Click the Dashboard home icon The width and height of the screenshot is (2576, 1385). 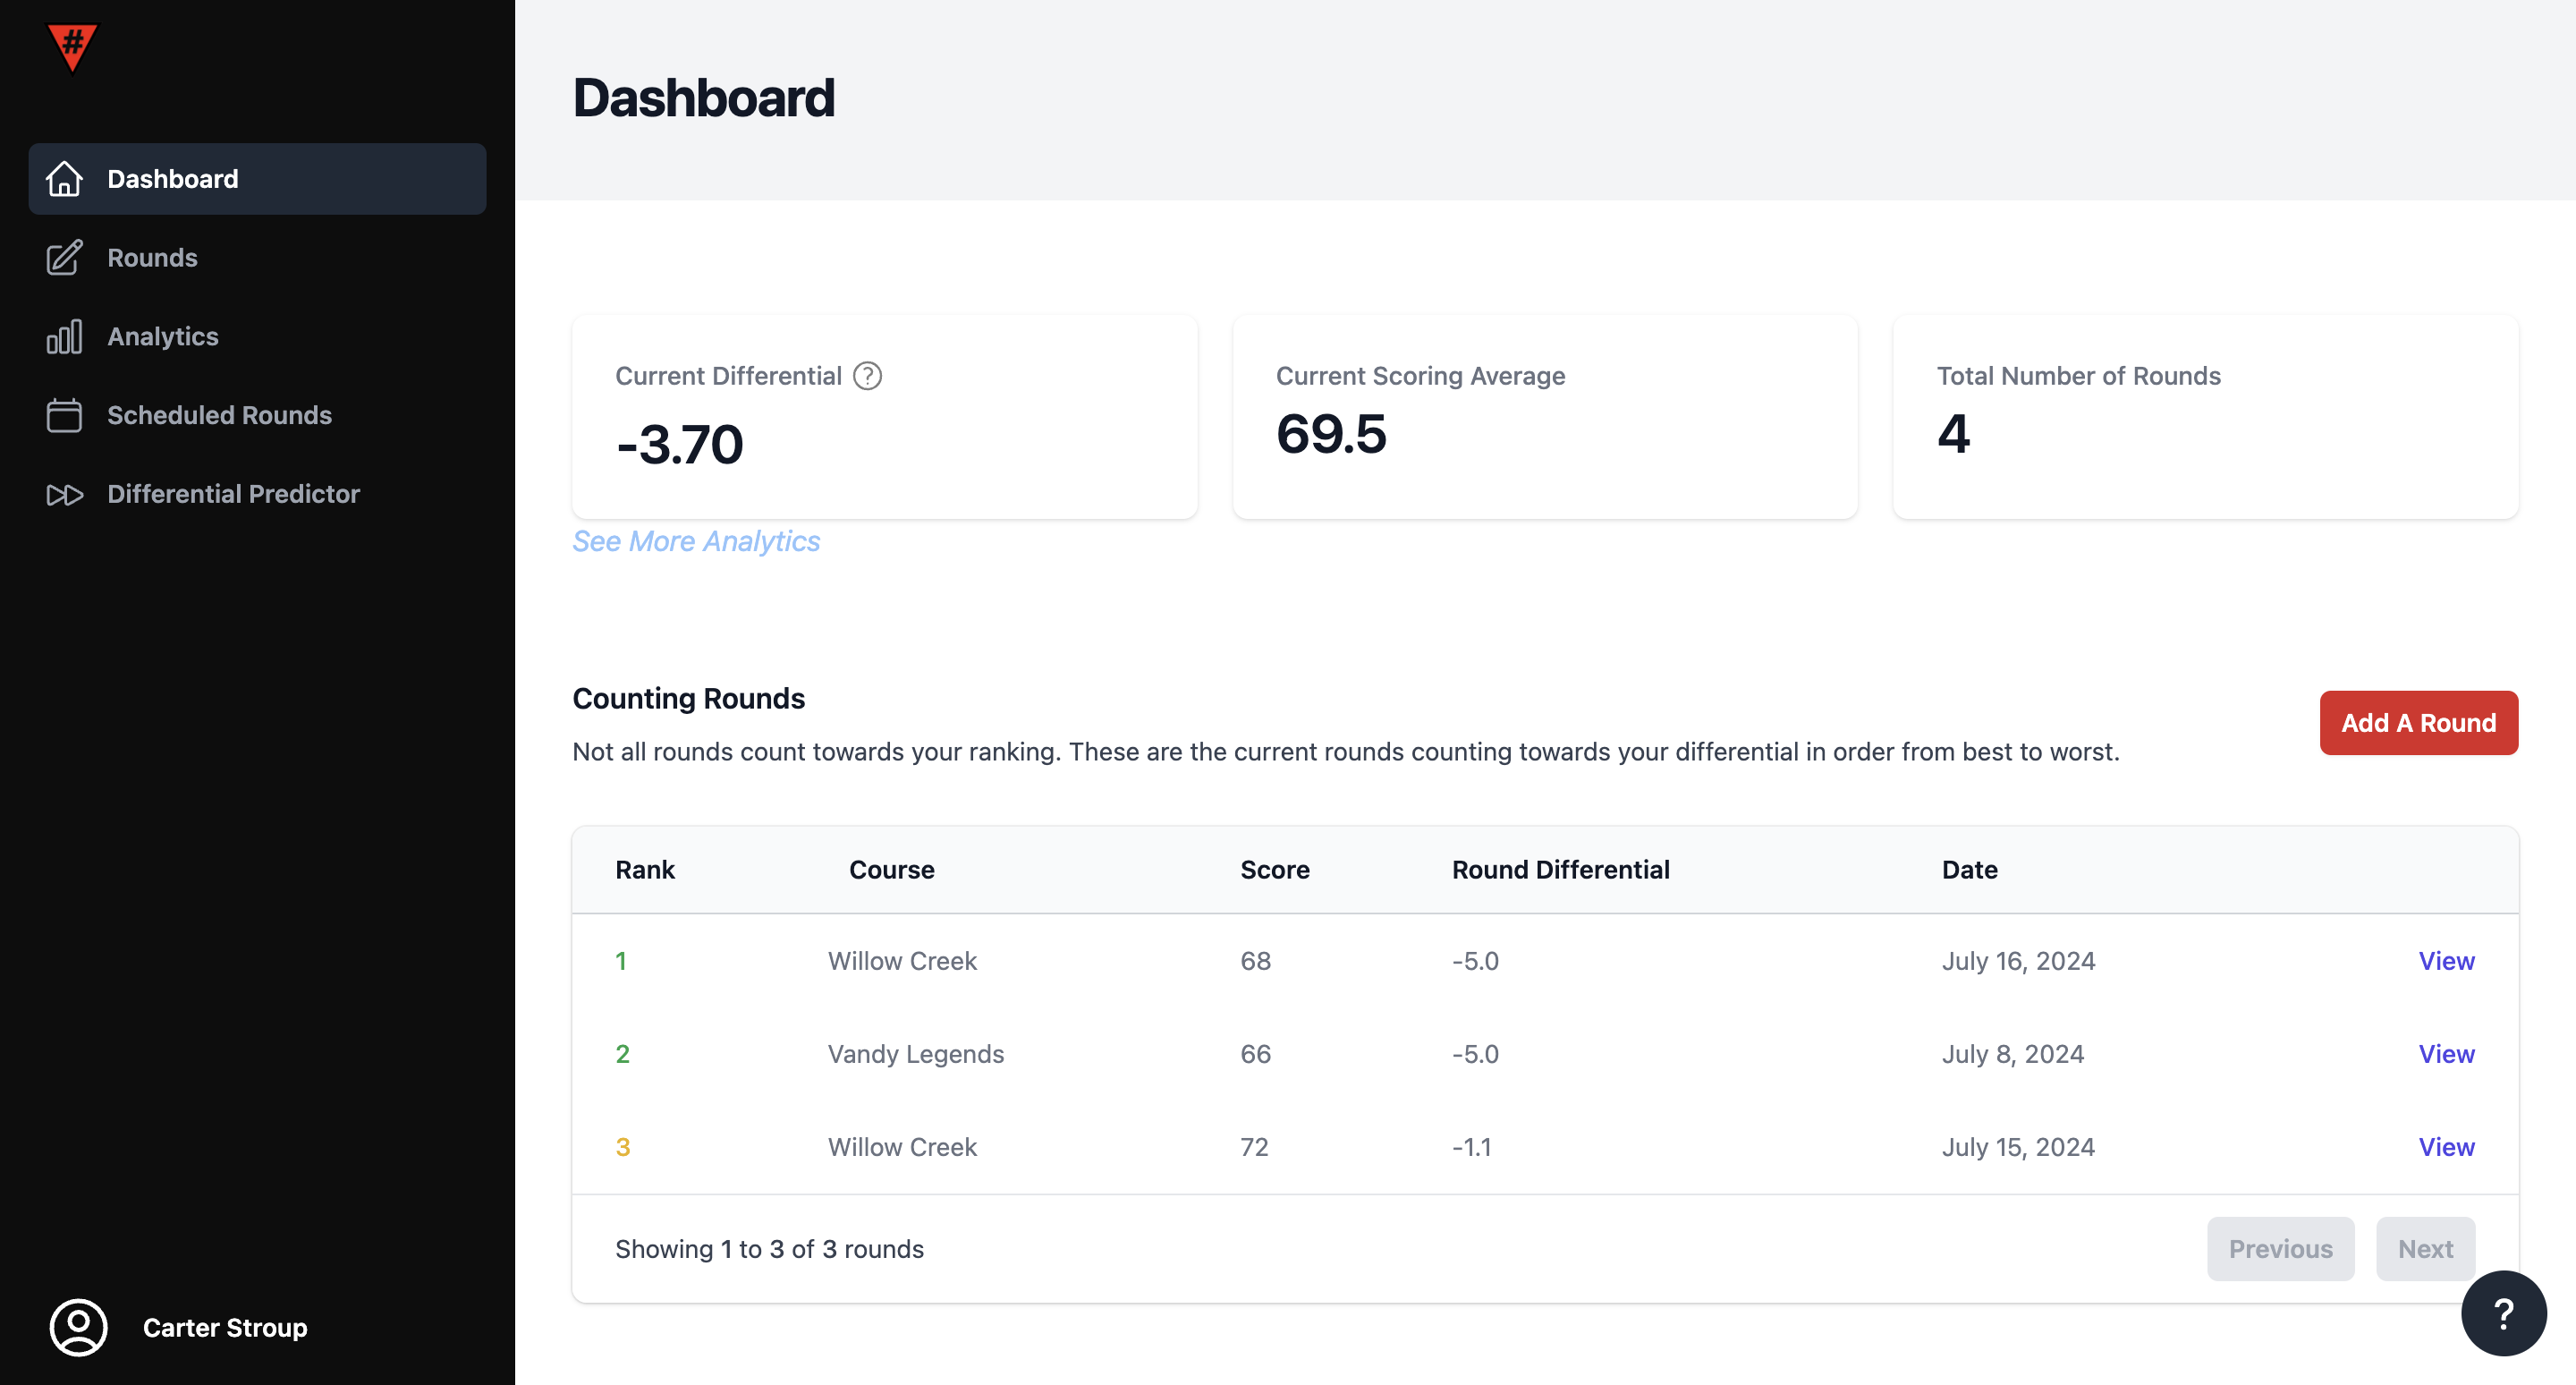(64, 179)
